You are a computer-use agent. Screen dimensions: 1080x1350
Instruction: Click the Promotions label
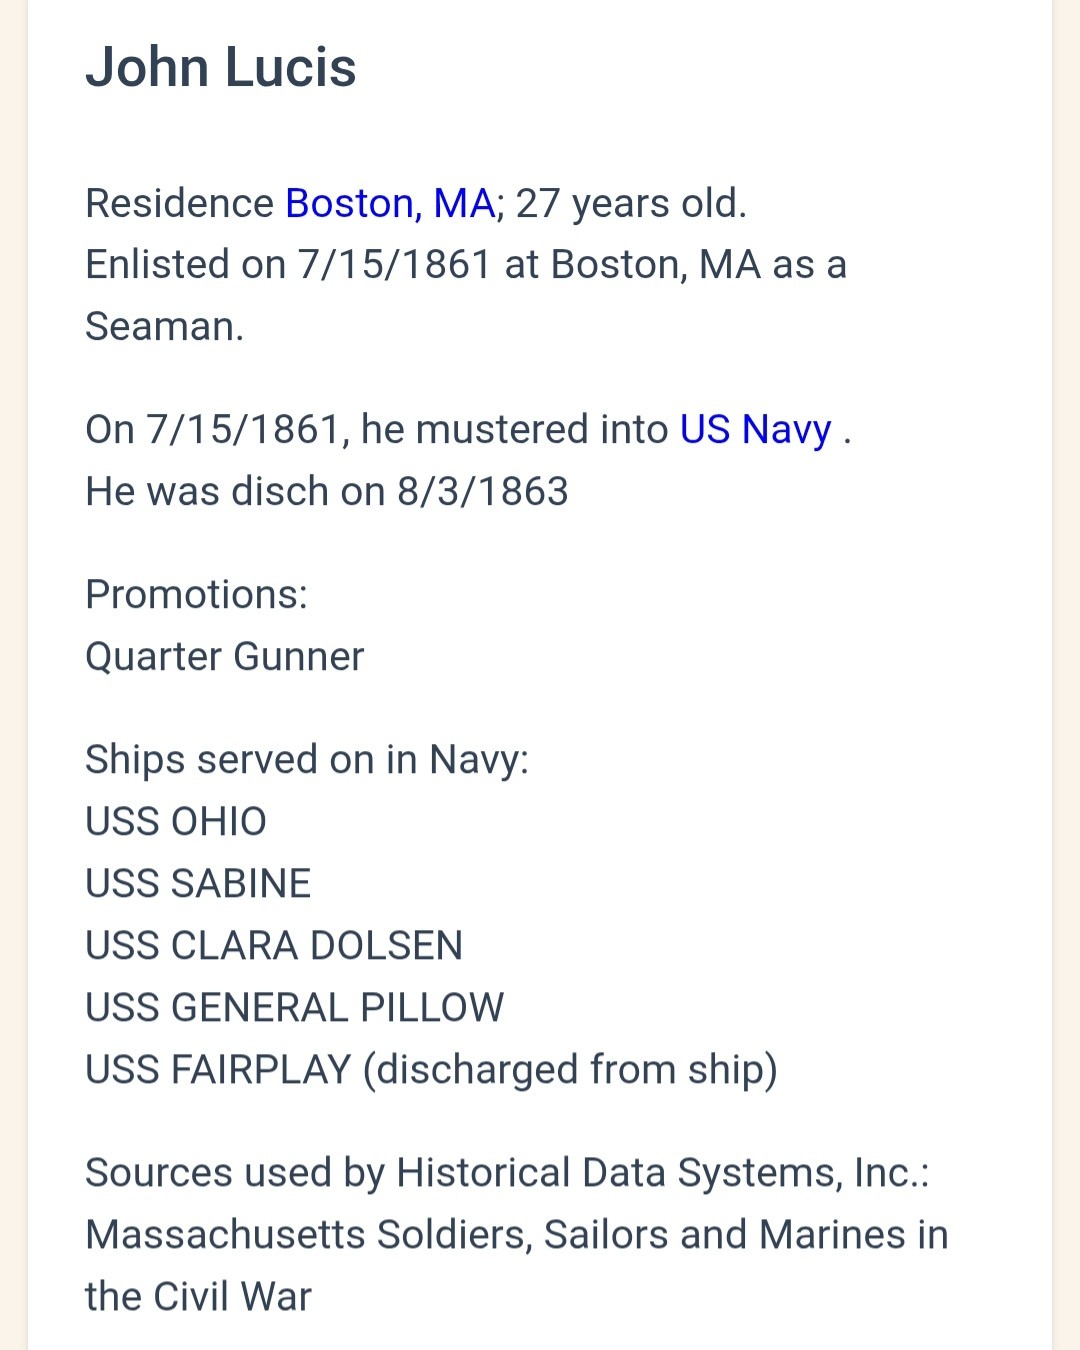tap(196, 595)
